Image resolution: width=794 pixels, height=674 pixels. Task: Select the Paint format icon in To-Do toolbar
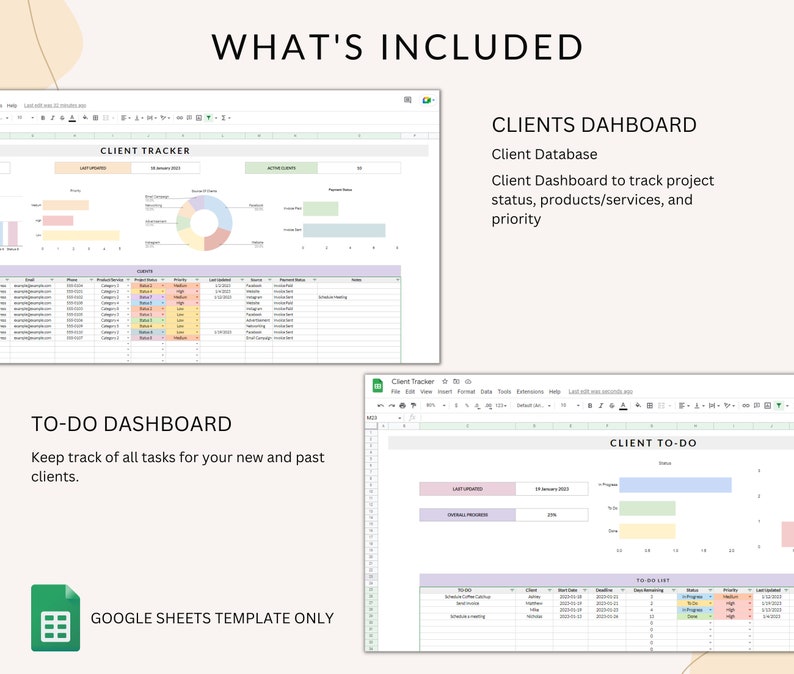click(413, 406)
